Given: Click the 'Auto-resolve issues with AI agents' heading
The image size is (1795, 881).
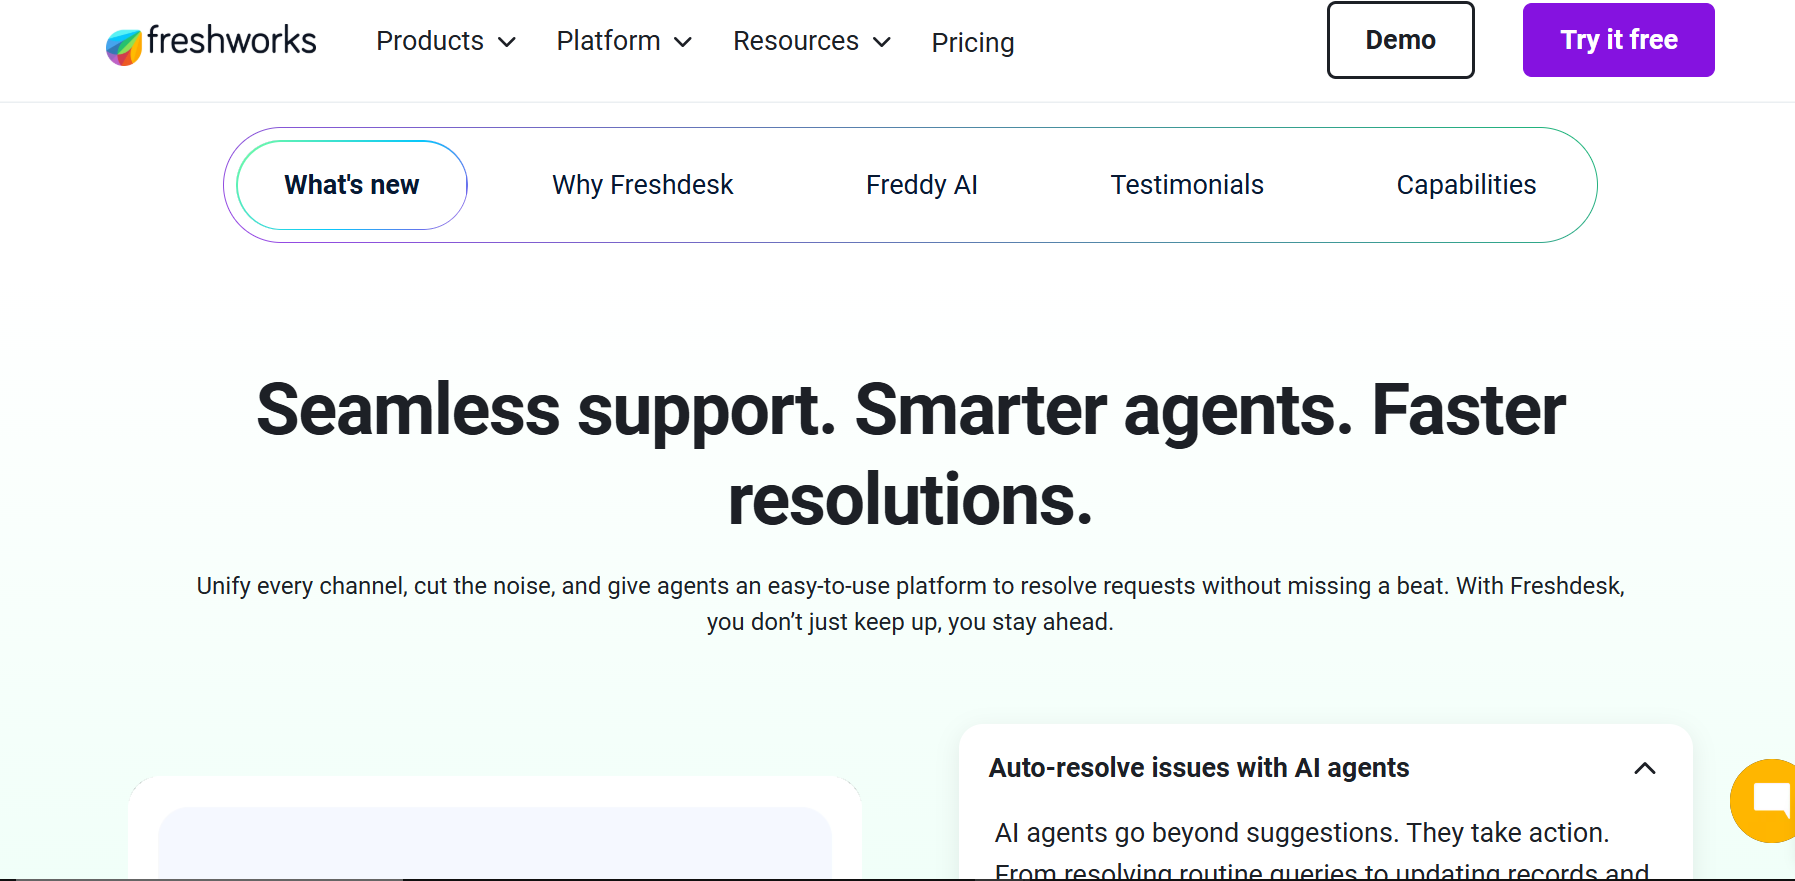Looking at the screenshot, I should point(1199,768).
